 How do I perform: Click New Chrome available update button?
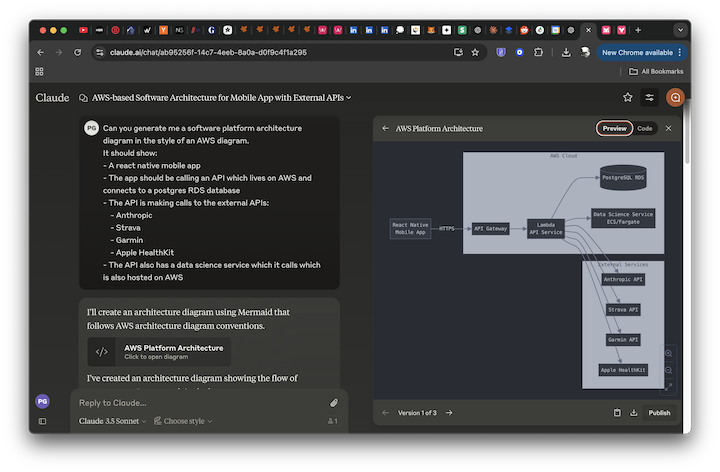tap(642, 52)
